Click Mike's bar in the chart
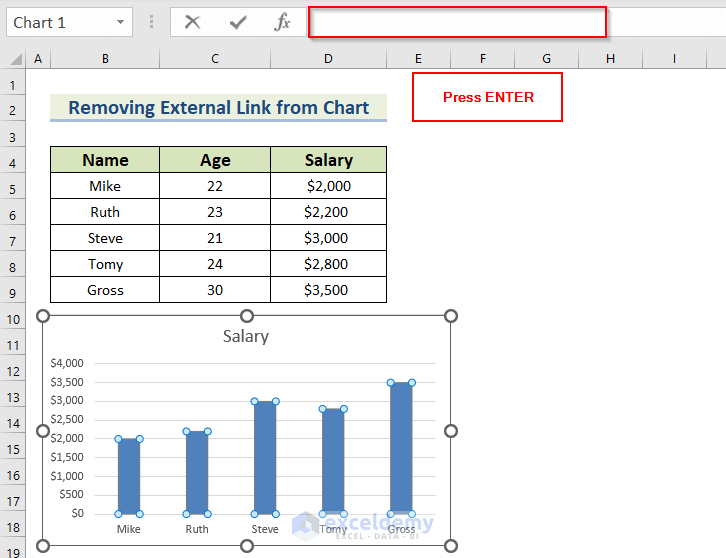The height and width of the screenshot is (558, 726). pos(129,476)
